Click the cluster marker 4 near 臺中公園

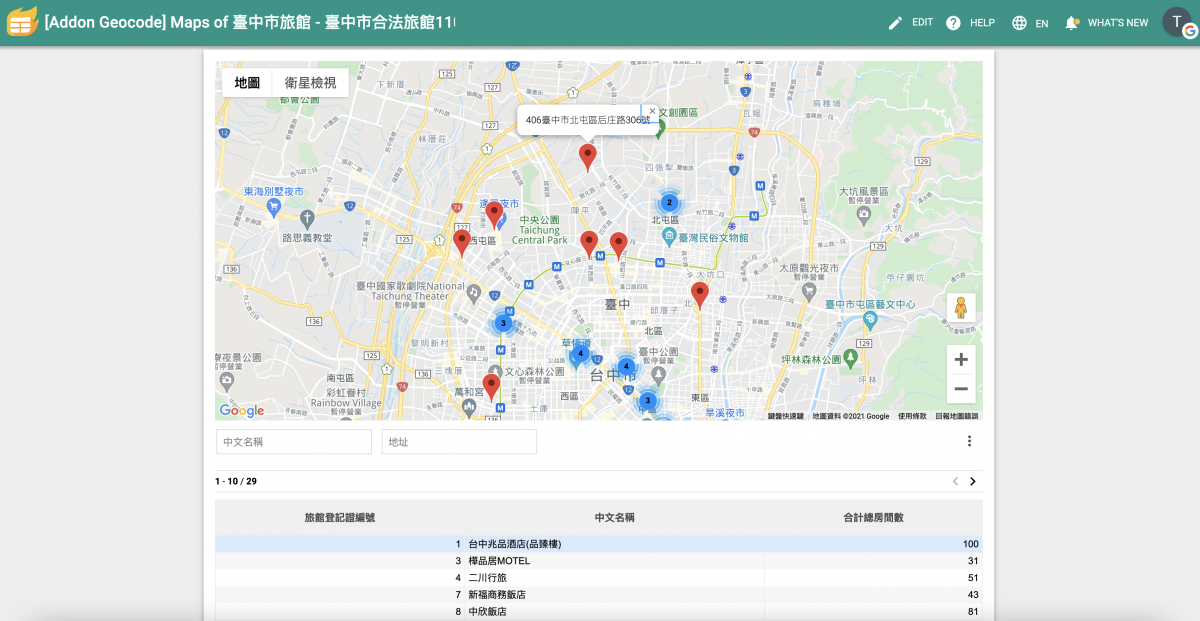pos(626,367)
